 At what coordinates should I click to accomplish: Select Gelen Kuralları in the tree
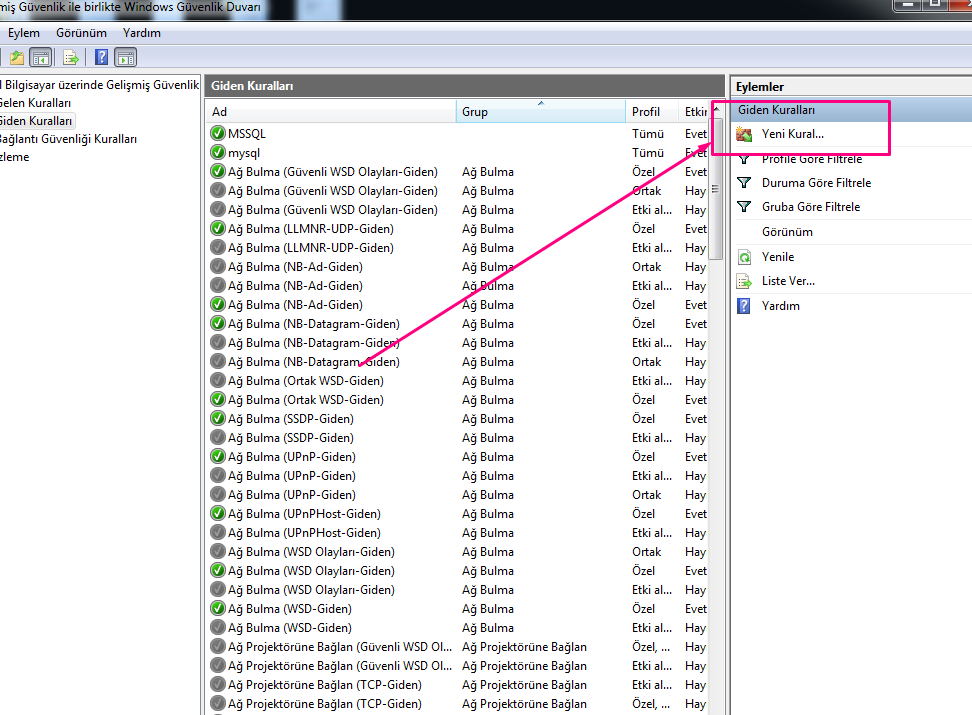tap(35, 103)
